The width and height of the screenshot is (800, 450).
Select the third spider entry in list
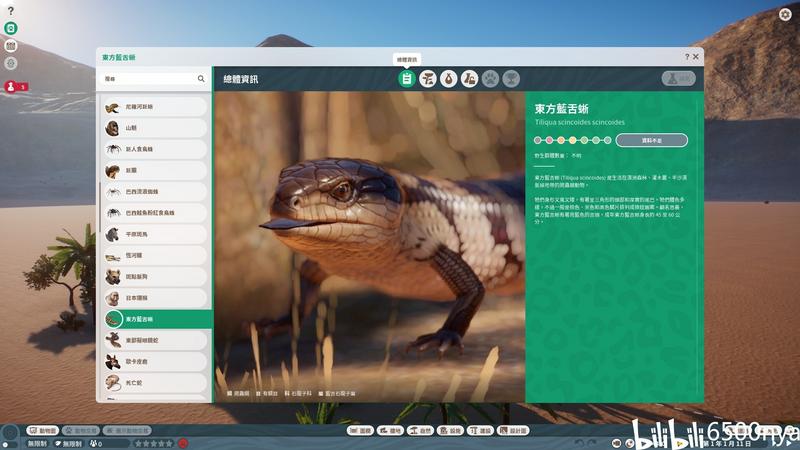click(x=155, y=213)
